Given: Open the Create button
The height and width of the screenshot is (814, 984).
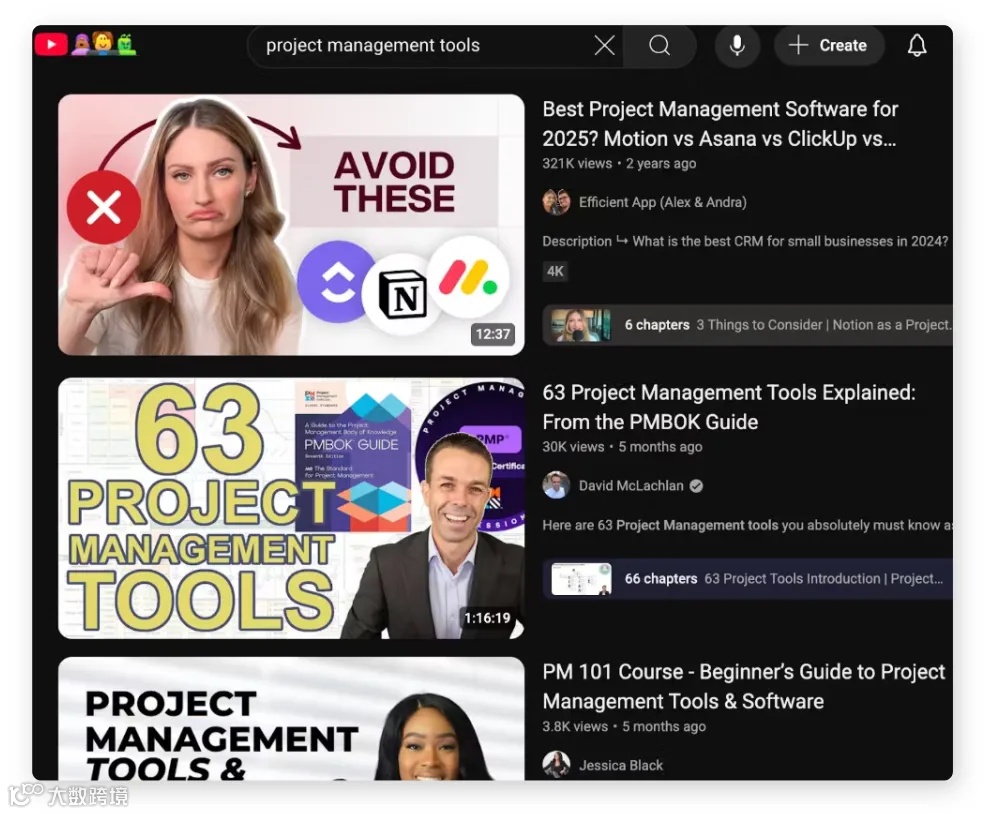Looking at the screenshot, I should click(829, 45).
